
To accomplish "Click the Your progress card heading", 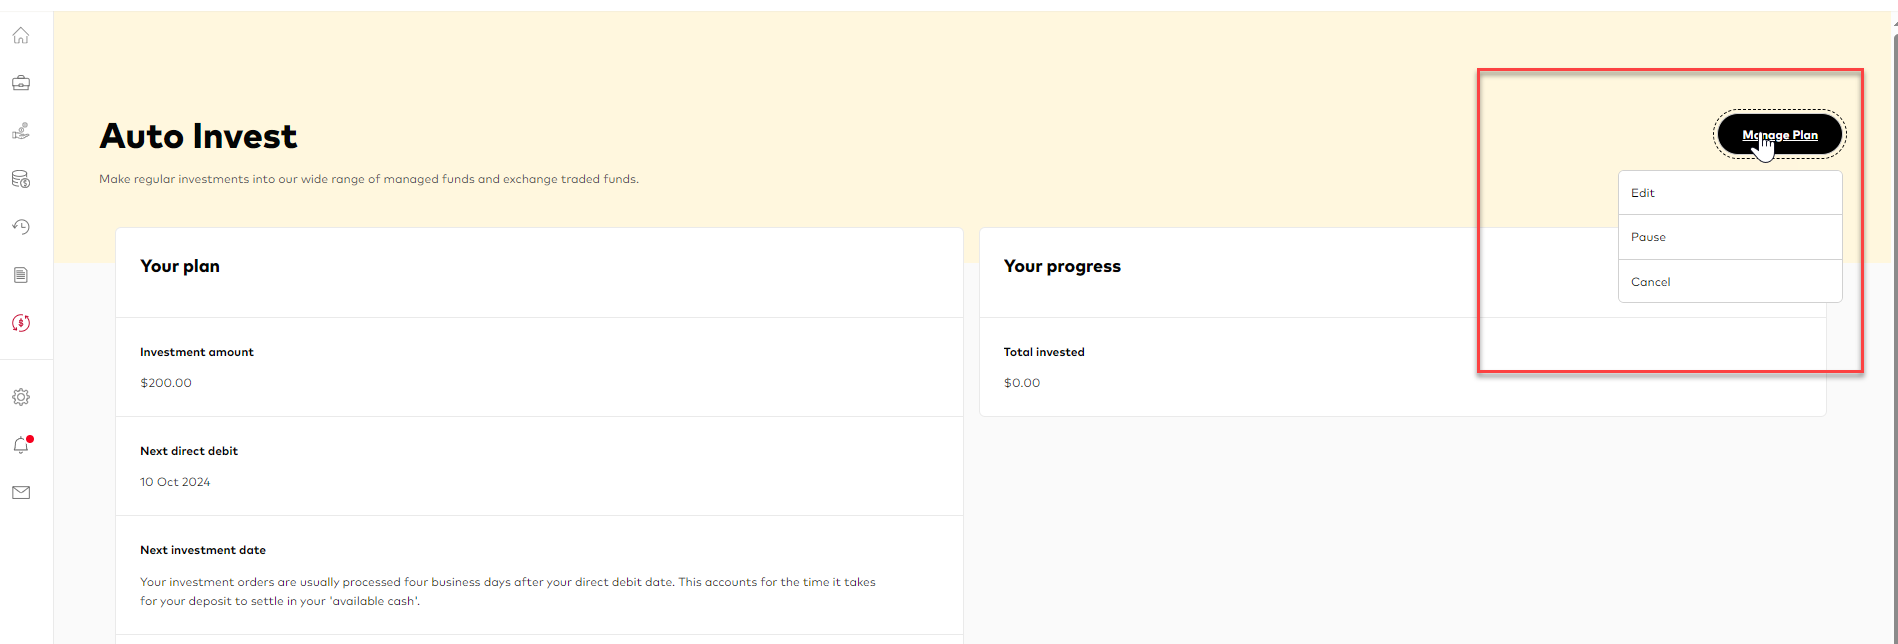I will [x=1062, y=266].
